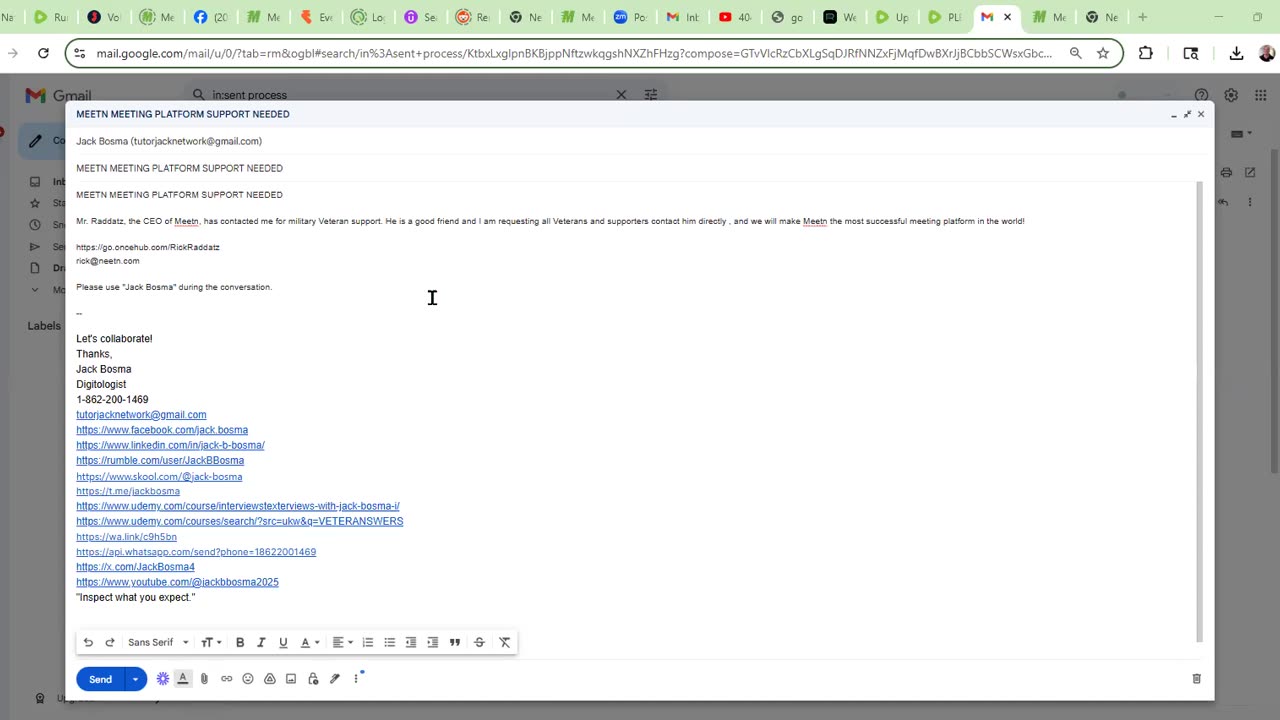Insert a bulleted list
Image resolution: width=1280 pixels, height=720 pixels.
(x=390, y=642)
